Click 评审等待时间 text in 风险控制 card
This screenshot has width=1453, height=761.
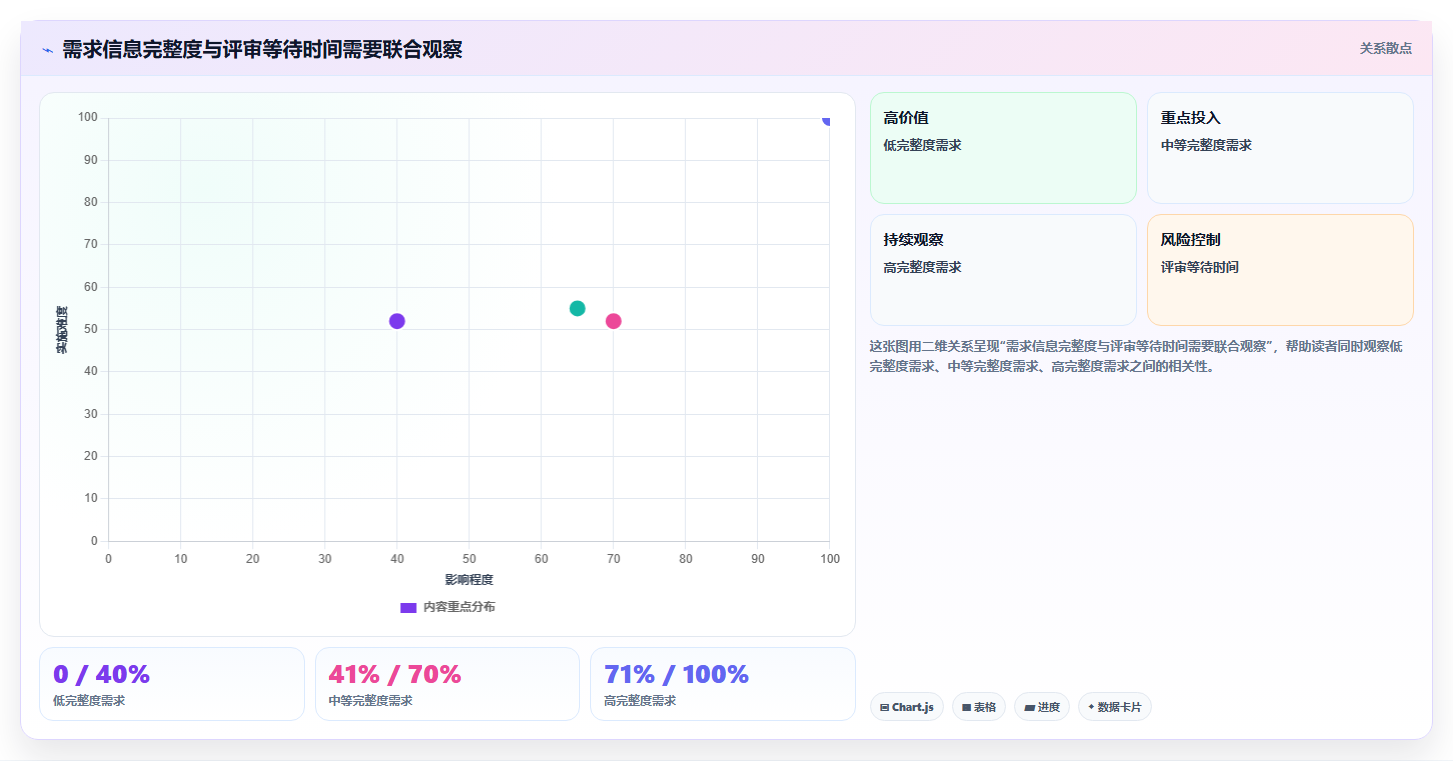click(x=1200, y=267)
